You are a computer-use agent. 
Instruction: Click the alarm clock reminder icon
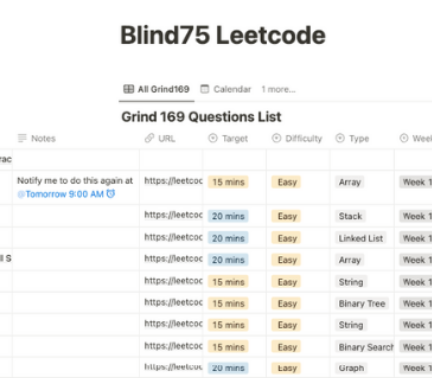[111, 194]
